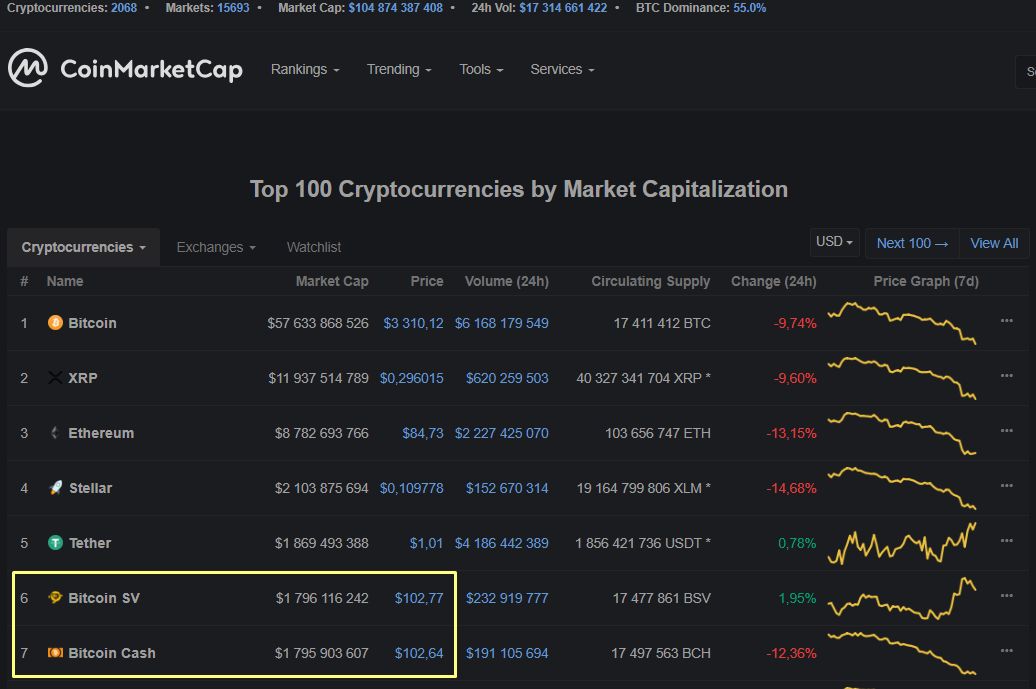Click the CoinMarketCap logo
This screenshot has width=1036, height=689.
[125, 68]
